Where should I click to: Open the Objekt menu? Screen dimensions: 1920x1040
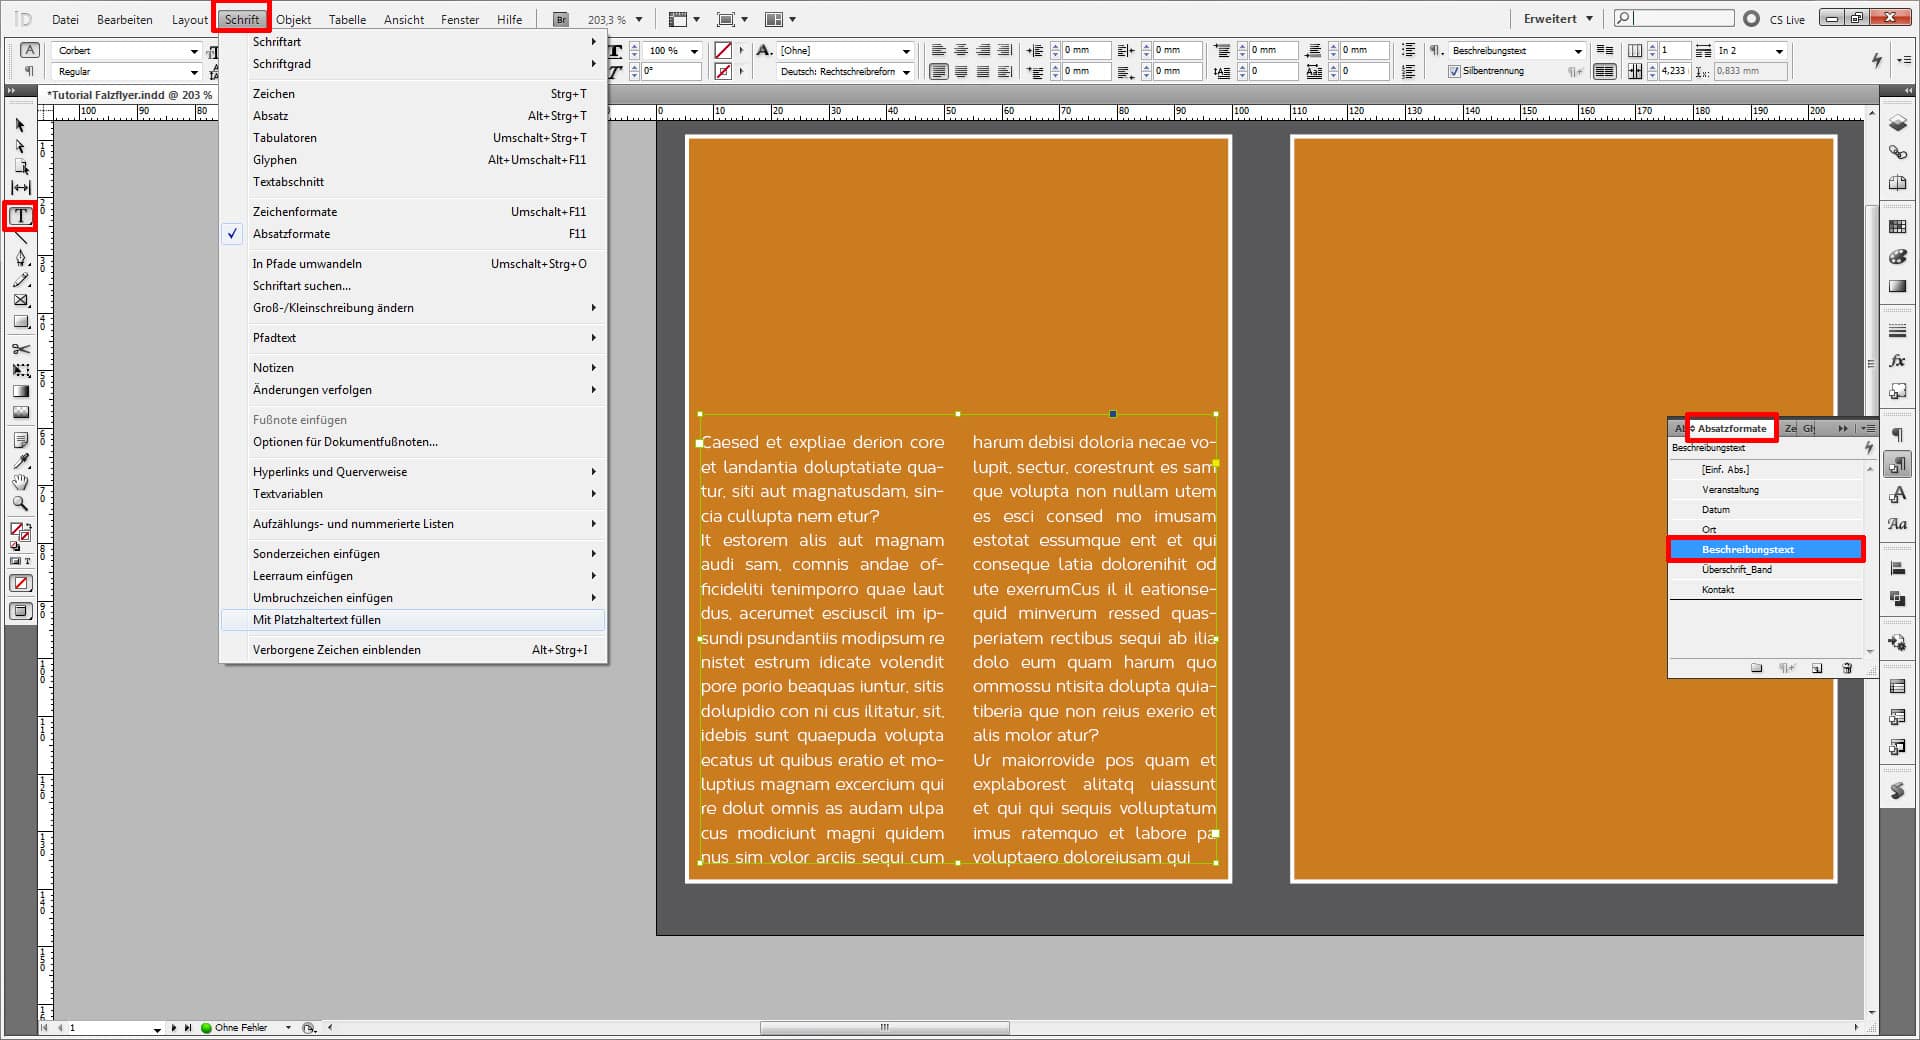[293, 19]
